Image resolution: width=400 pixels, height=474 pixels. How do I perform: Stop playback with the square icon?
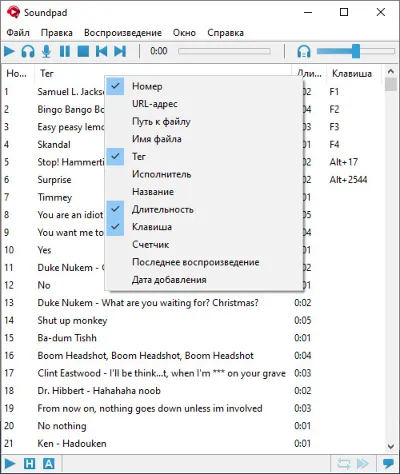(x=83, y=52)
